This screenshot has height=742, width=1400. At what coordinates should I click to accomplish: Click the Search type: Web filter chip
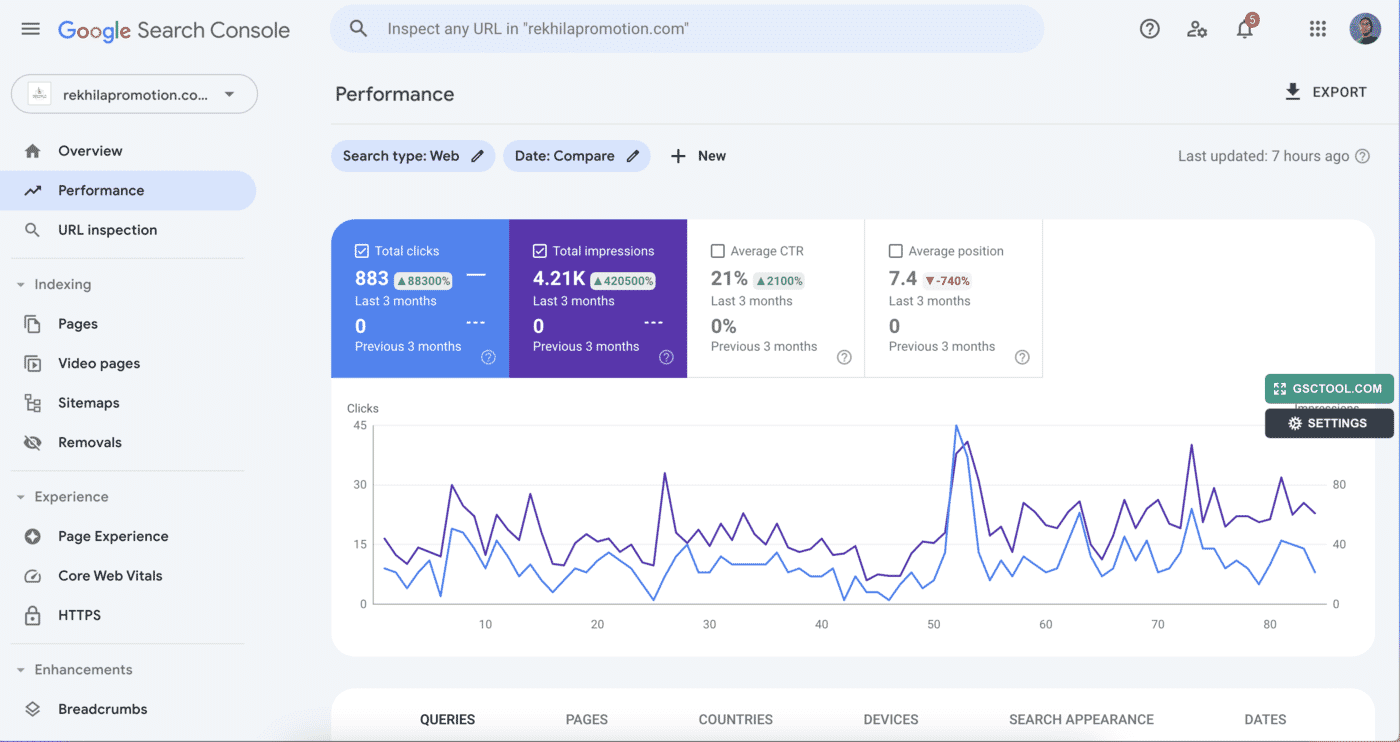pos(413,156)
